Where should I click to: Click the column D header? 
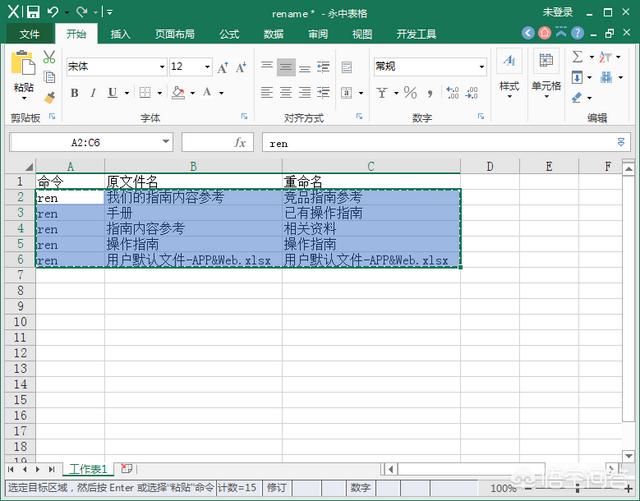pyautogui.click(x=490, y=166)
